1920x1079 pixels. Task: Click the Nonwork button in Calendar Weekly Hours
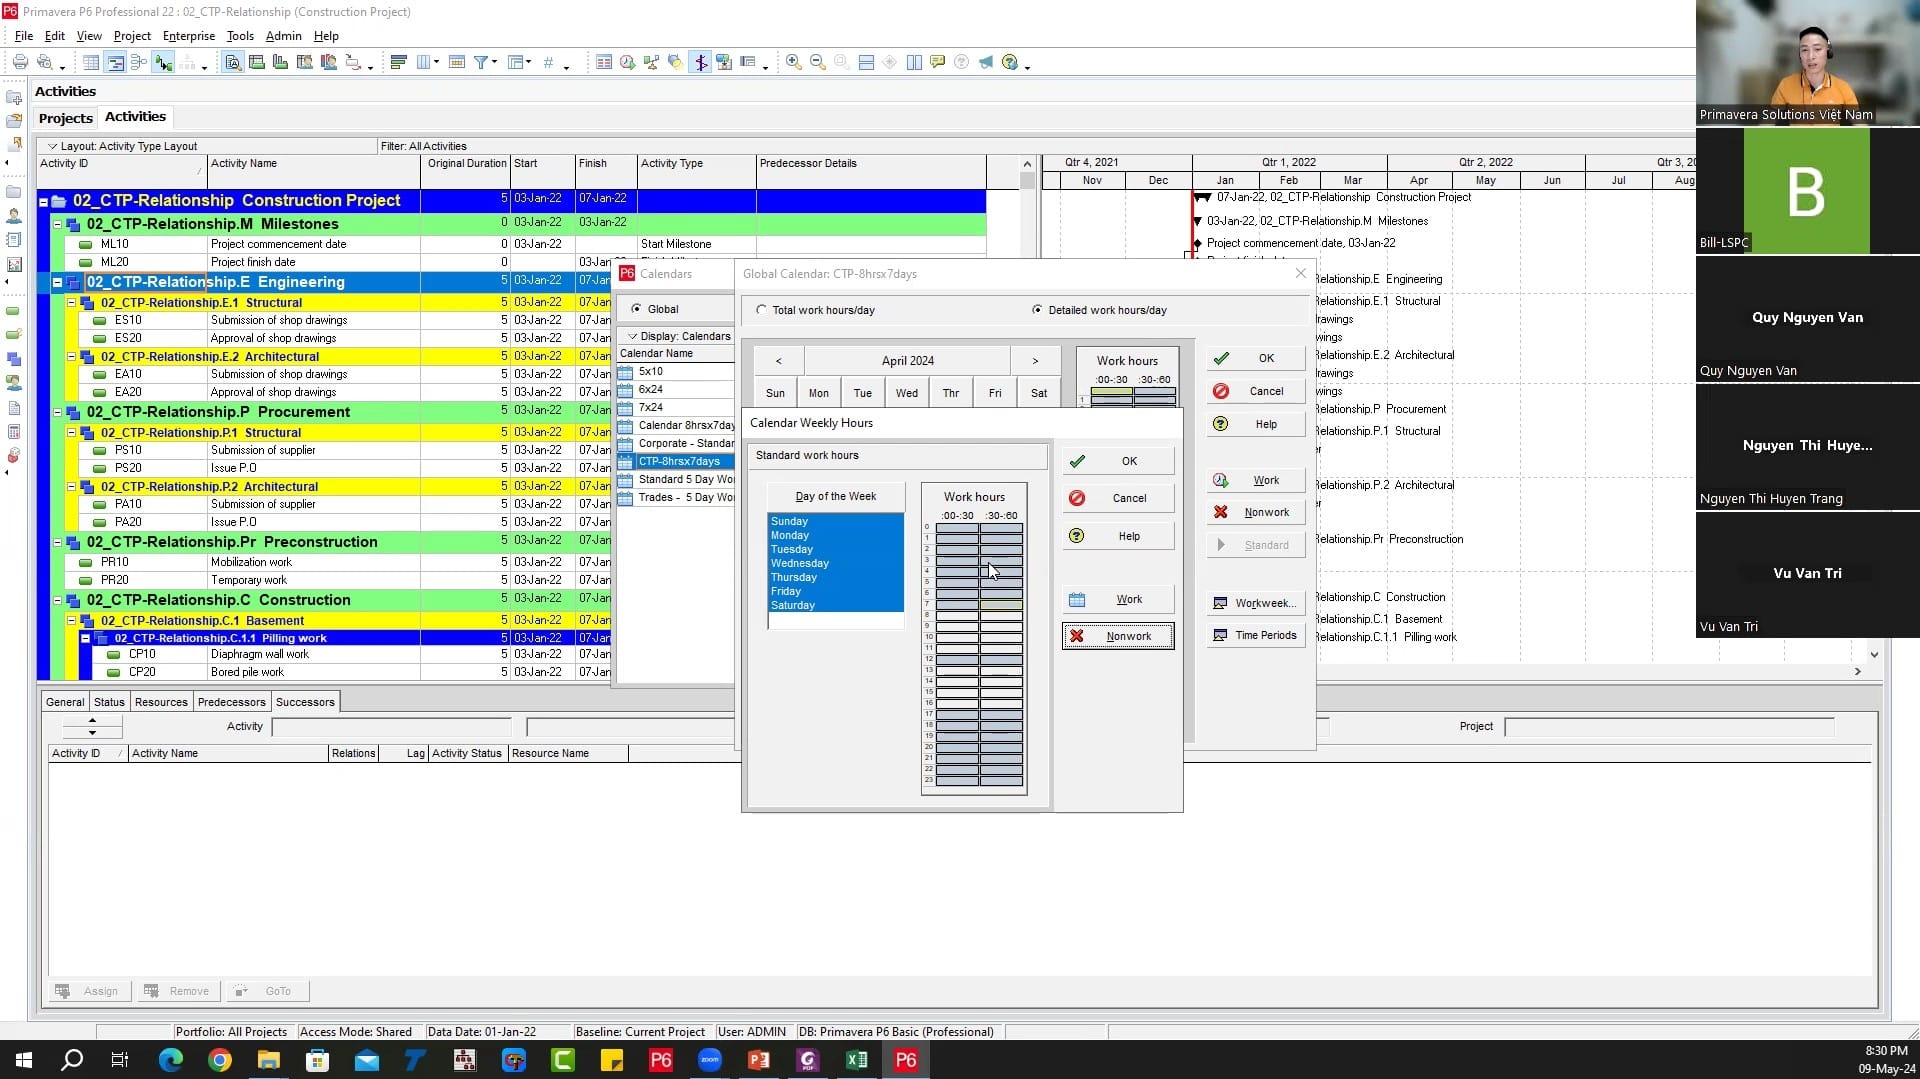pos(1117,635)
